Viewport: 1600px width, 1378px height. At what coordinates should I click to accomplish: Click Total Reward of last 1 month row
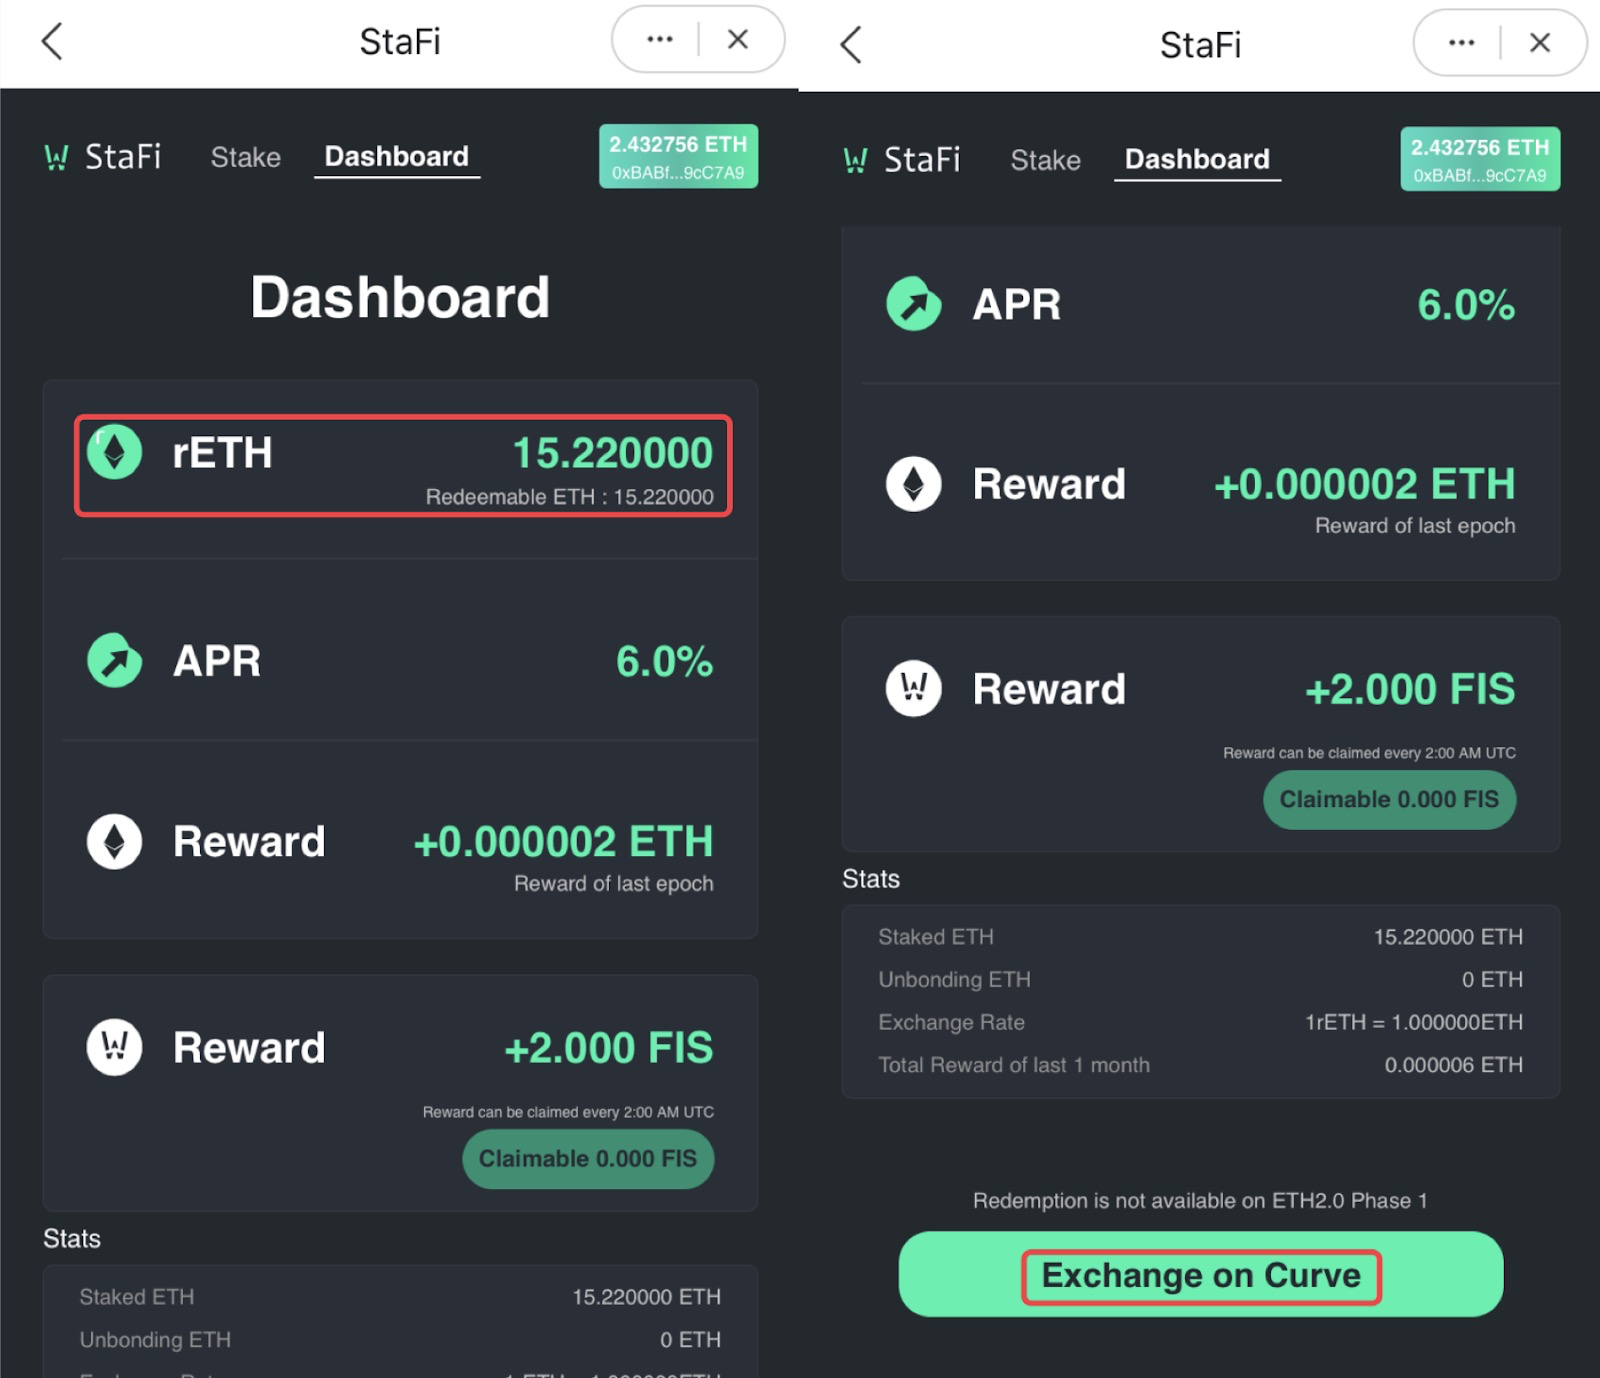click(1200, 1065)
